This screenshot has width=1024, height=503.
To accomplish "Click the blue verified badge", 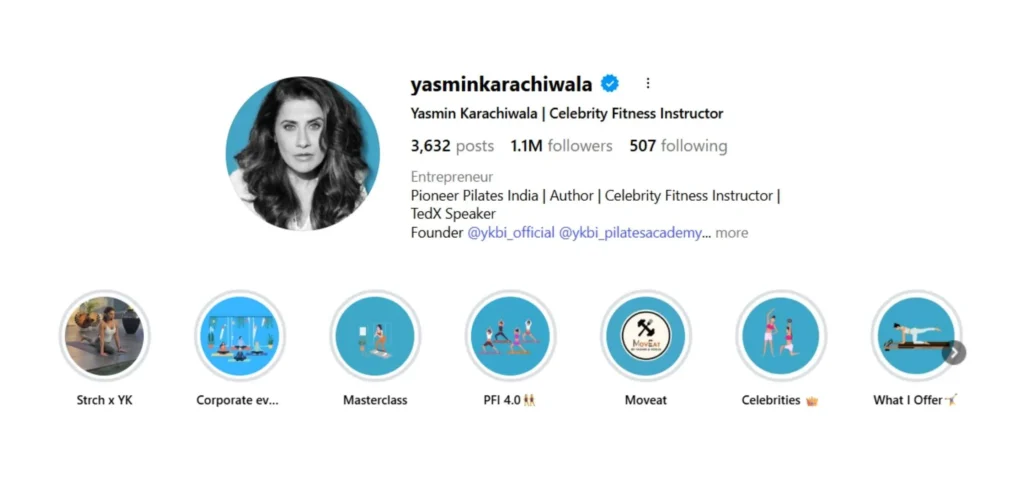I will click(x=609, y=84).
